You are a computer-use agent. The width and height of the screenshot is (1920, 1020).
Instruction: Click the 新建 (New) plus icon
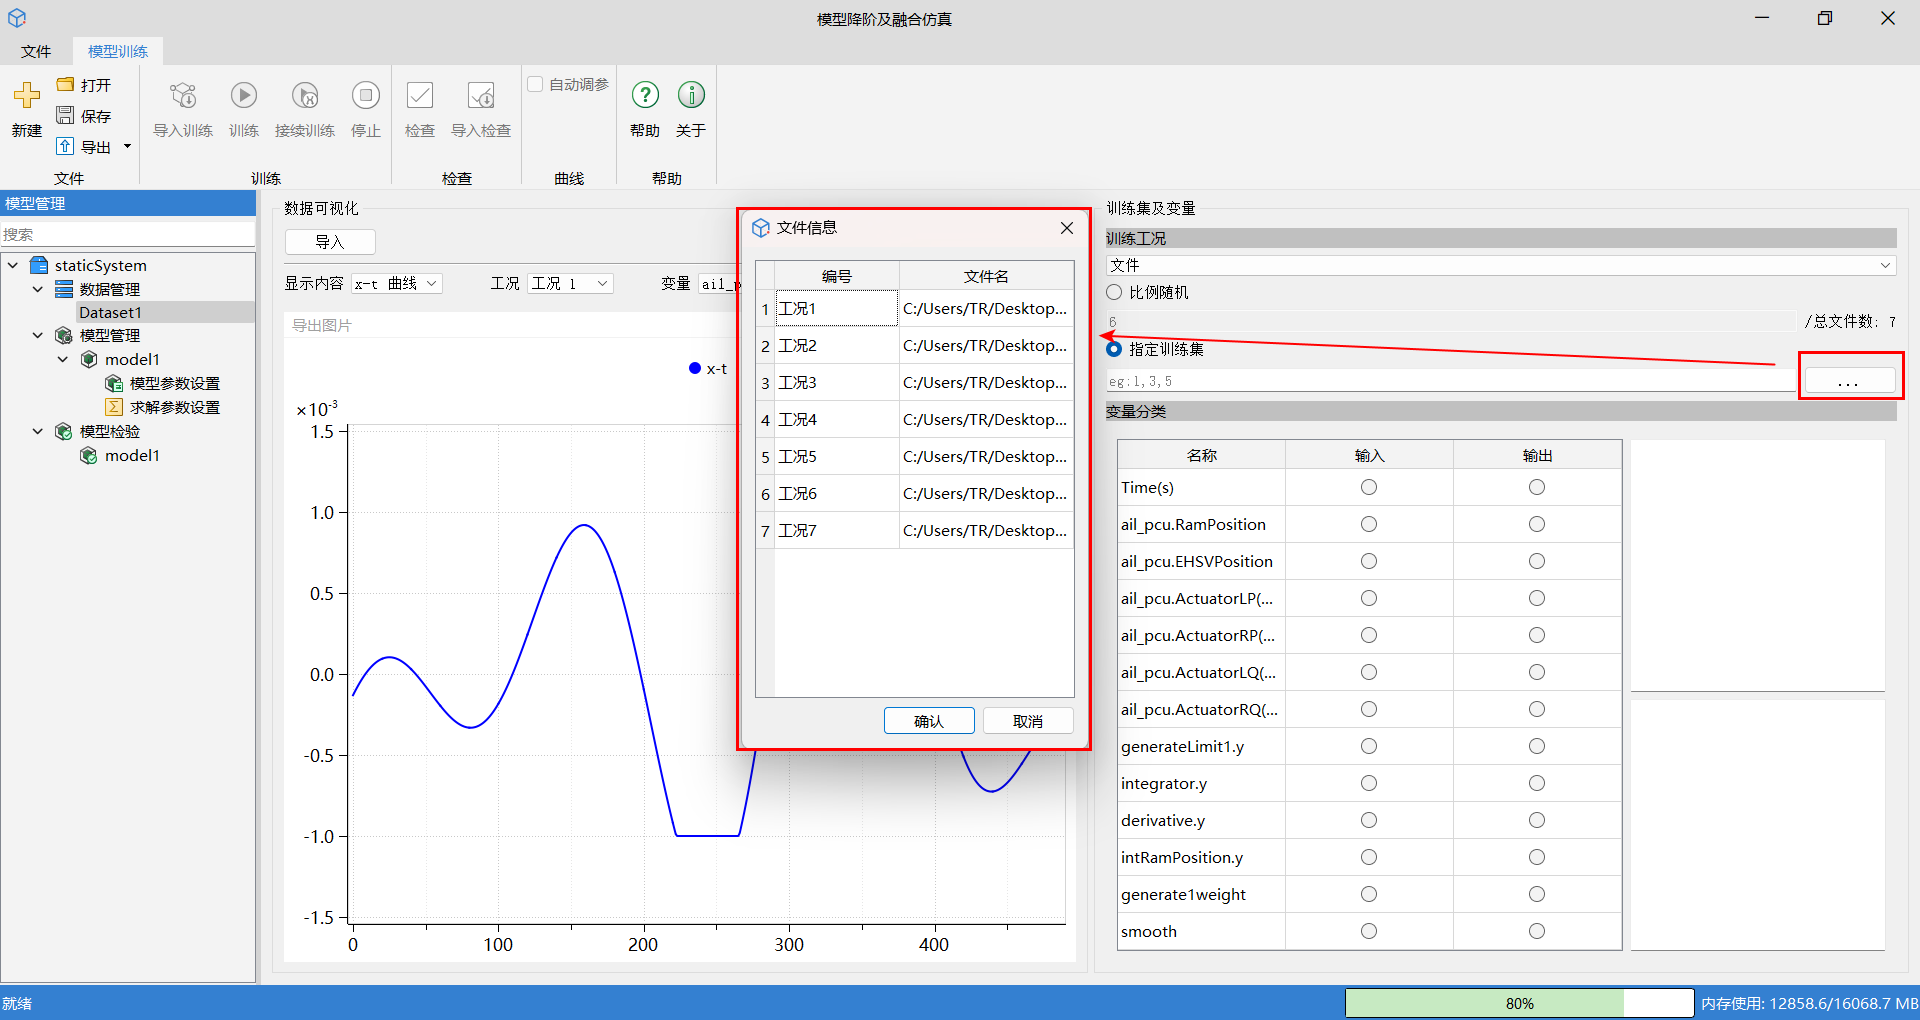point(27,96)
